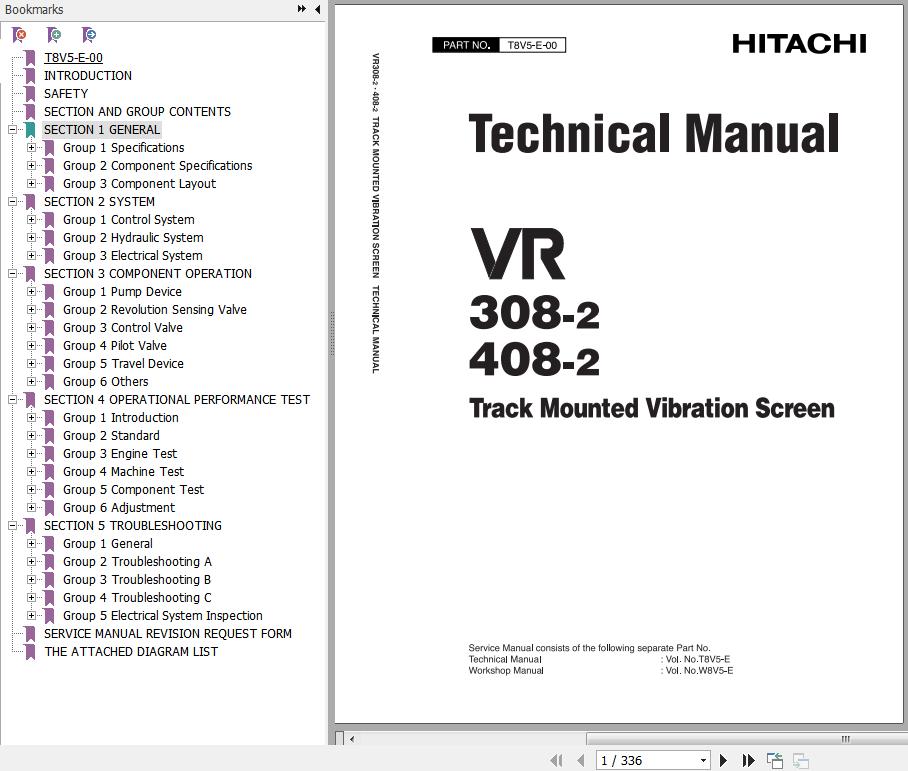This screenshot has width=908, height=771.
Task: Go to the next page
Action: point(723,760)
